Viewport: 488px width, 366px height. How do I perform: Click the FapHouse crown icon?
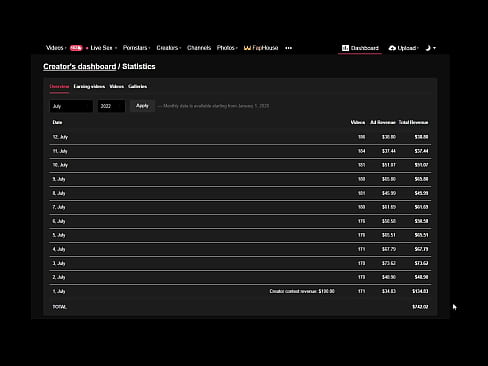pos(247,48)
